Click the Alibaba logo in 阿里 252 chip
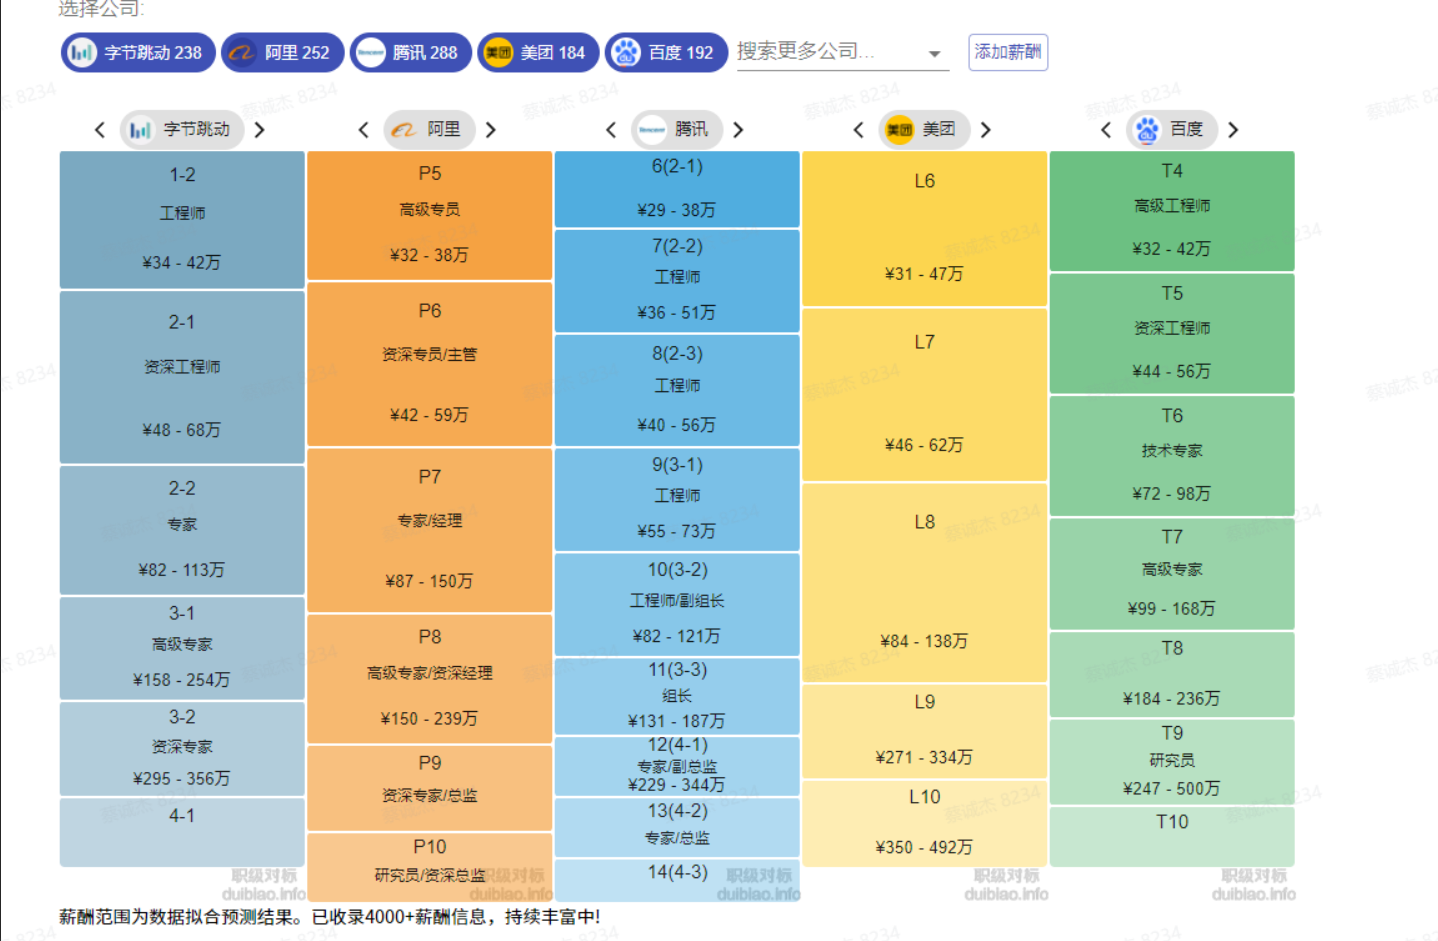This screenshot has width=1438, height=941. click(x=242, y=53)
